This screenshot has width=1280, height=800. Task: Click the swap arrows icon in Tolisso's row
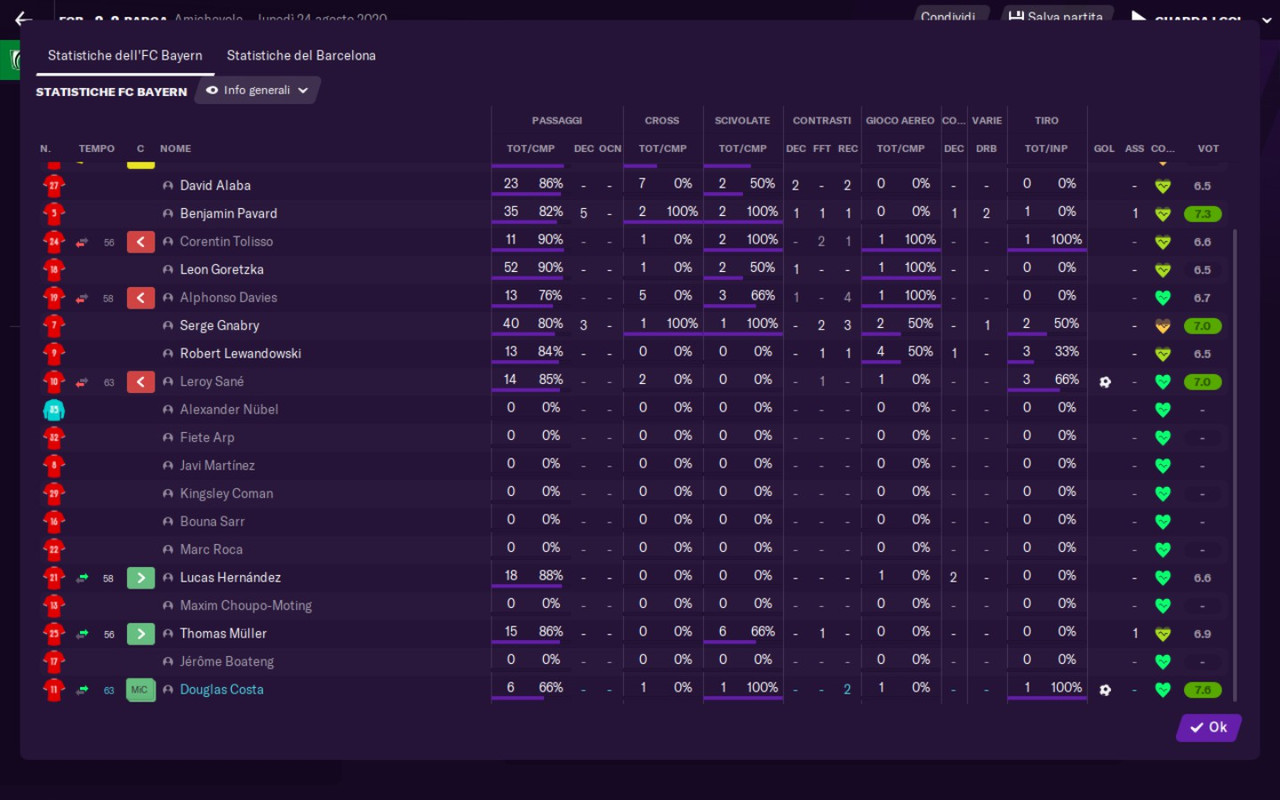click(82, 242)
